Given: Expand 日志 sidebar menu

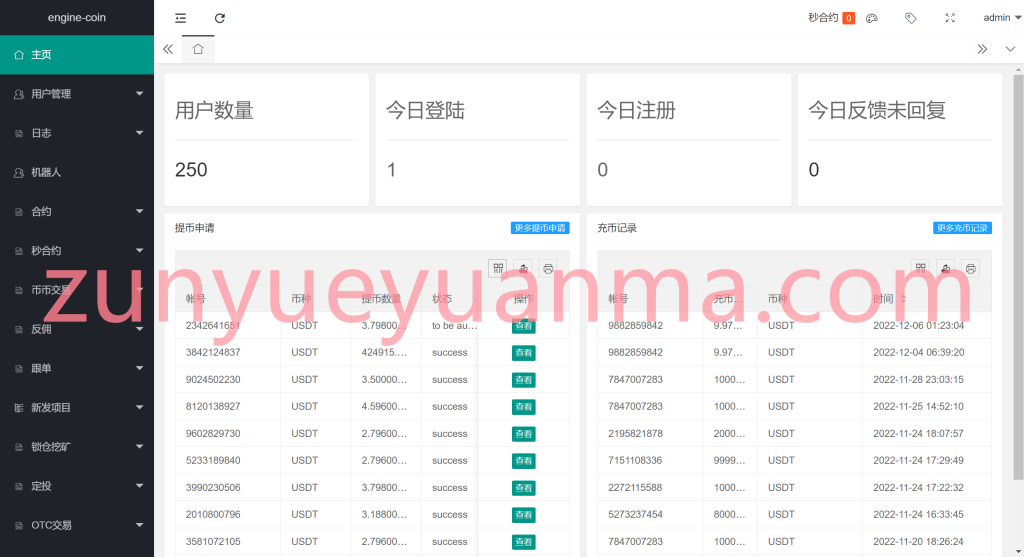Looking at the screenshot, I should (x=77, y=133).
